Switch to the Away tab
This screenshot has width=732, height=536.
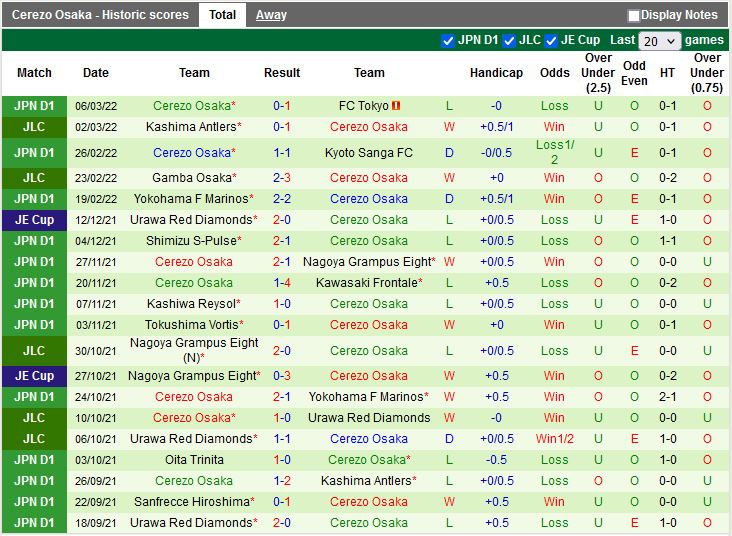click(x=271, y=15)
